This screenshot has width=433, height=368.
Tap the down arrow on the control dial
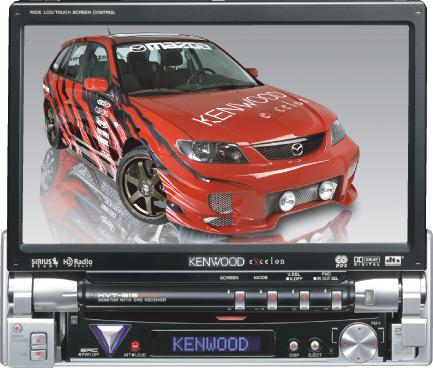(359, 357)
